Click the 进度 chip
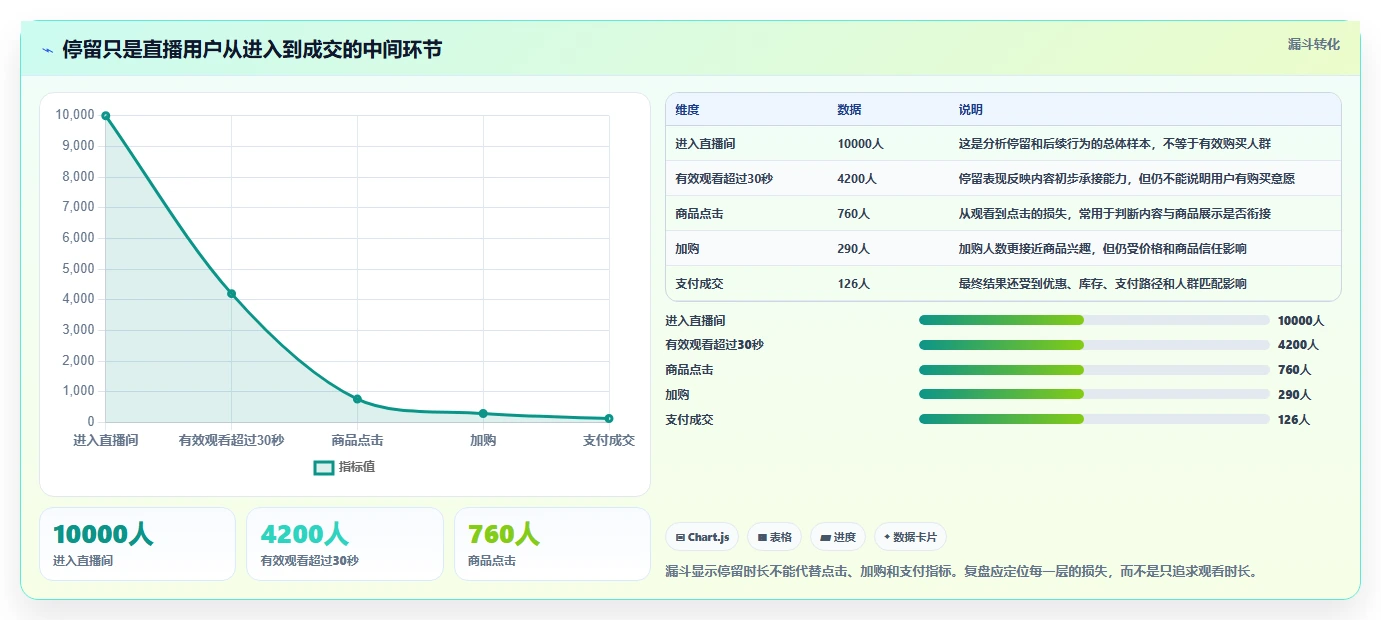The image size is (1381, 620). tap(838, 537)
